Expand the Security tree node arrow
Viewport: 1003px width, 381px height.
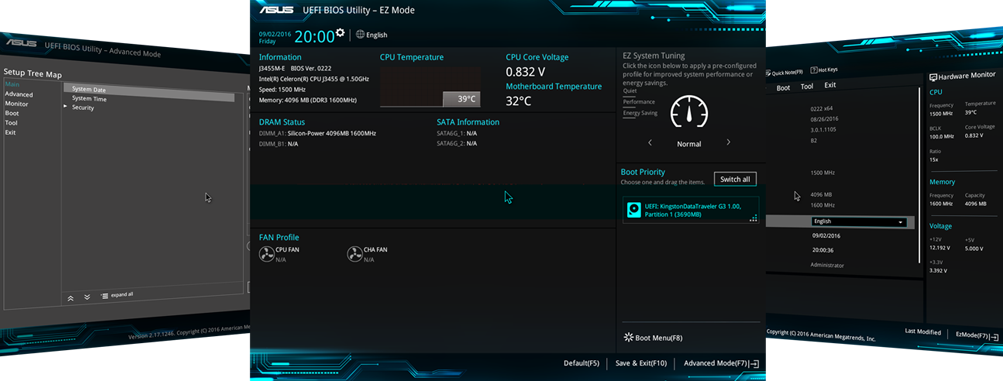tap(65, 107)
